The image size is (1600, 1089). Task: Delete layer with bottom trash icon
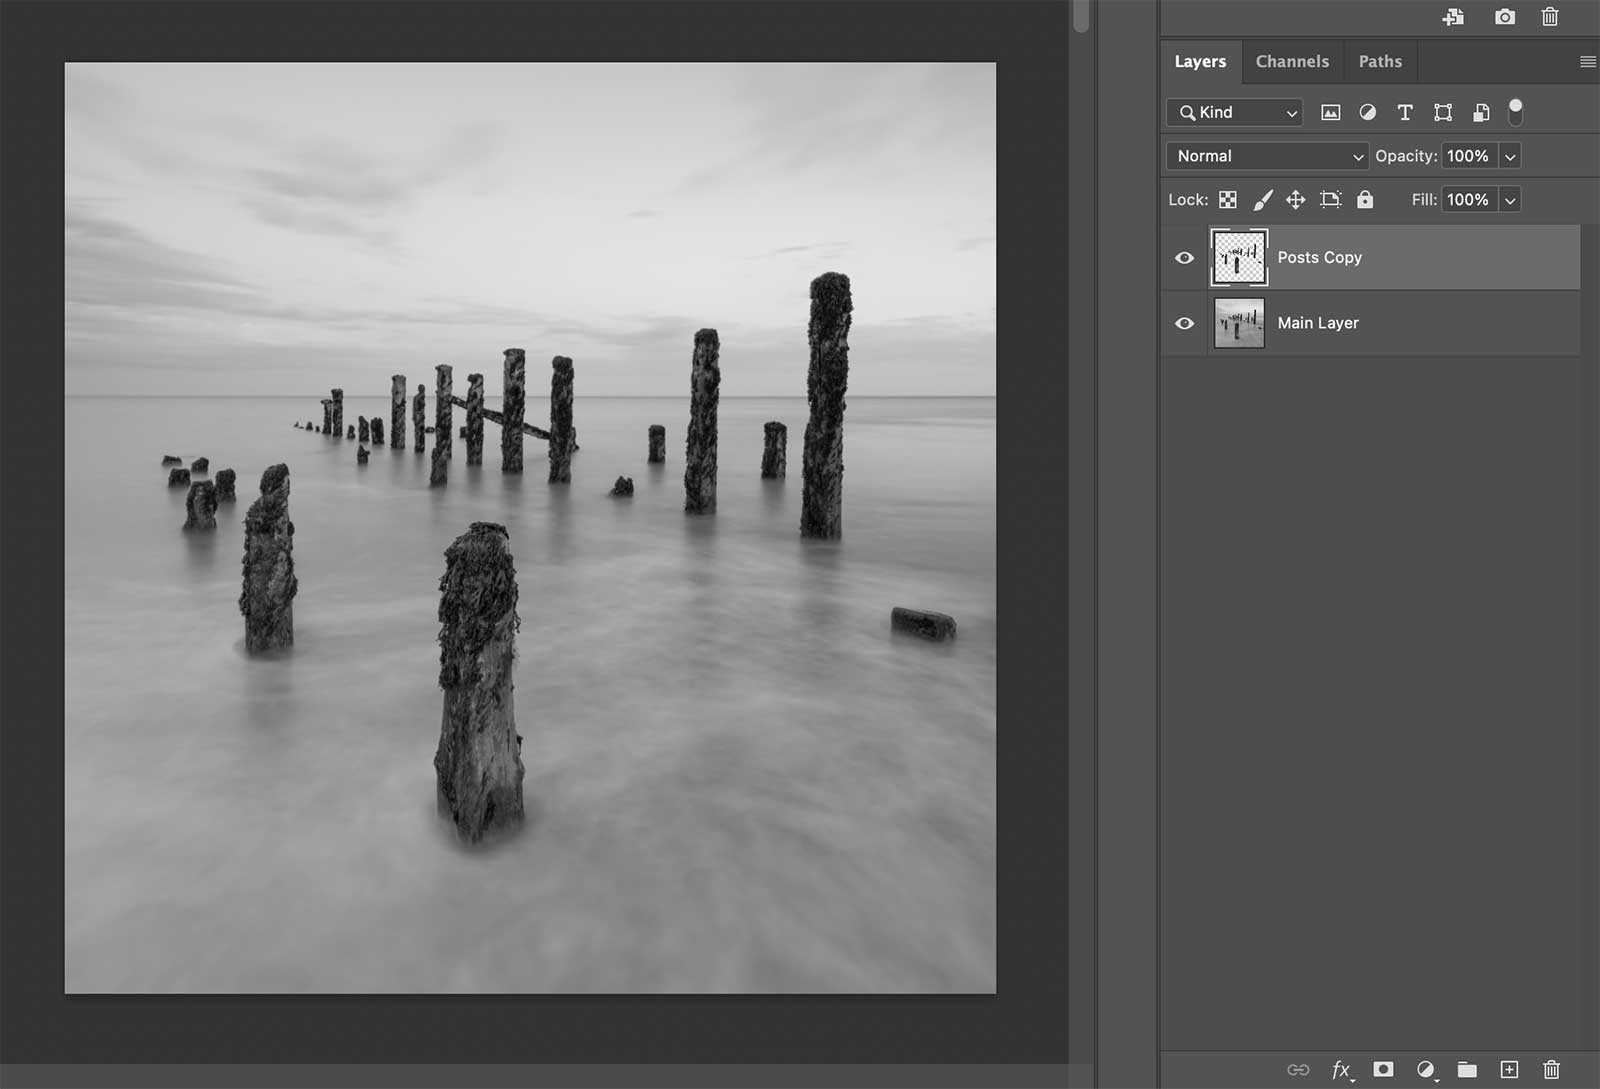[1551, 1069]
